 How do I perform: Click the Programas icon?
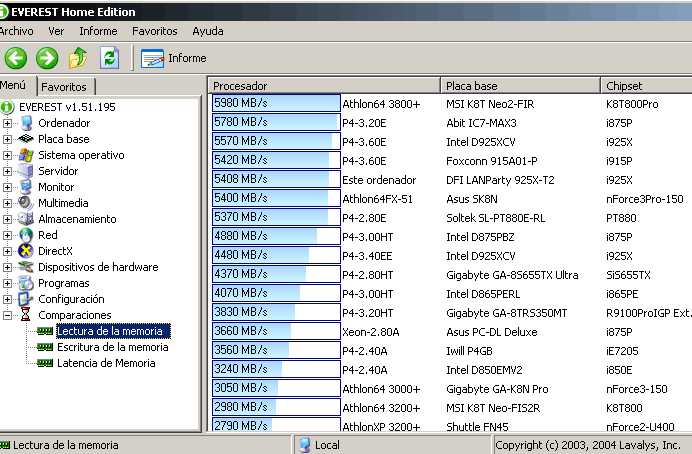point(26,283)
